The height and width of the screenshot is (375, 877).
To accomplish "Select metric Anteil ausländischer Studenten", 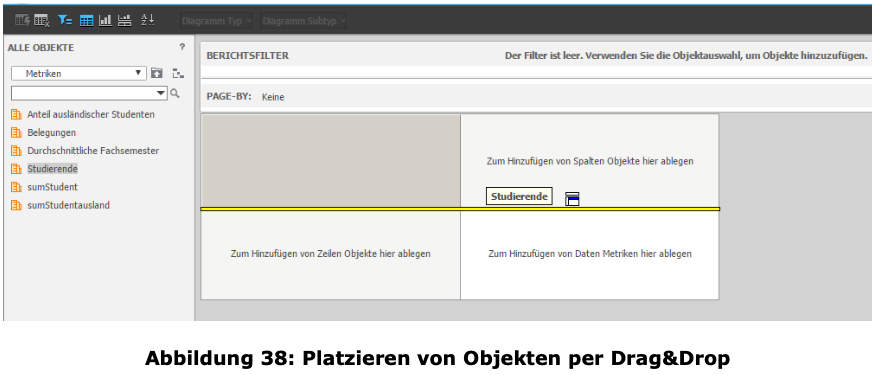I will coord(91,114).
